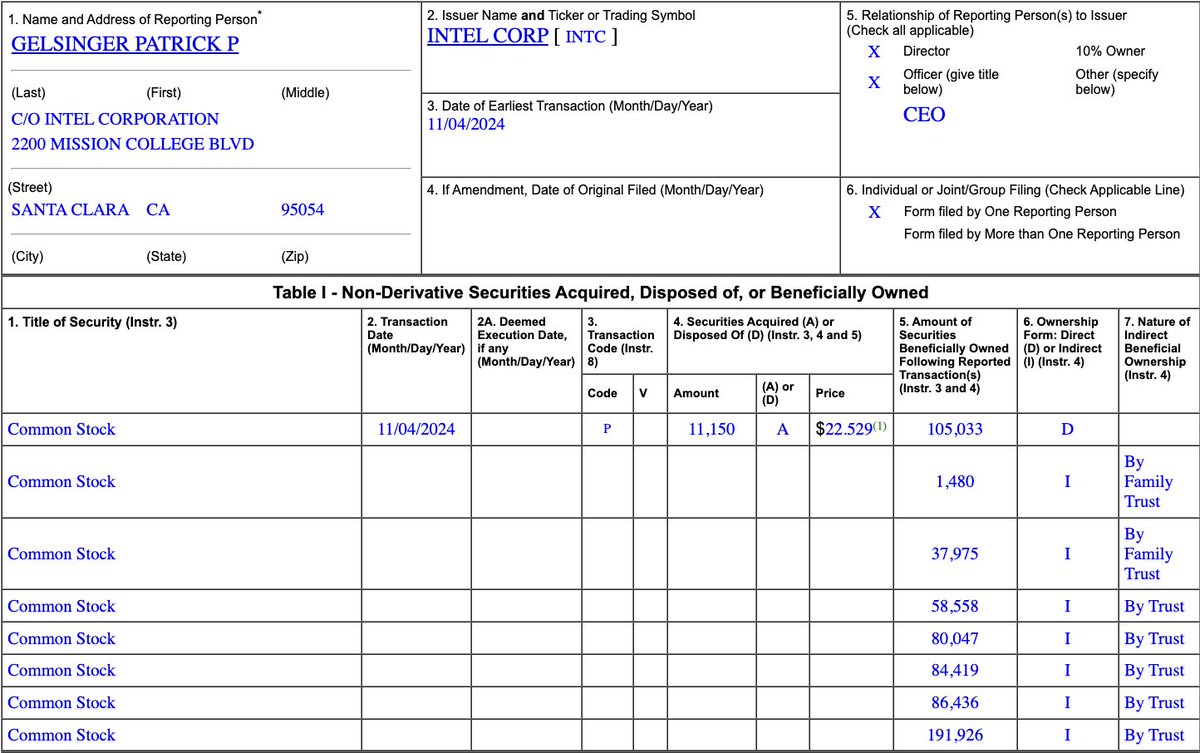Select Common Stock in the 191,926 row
1200x753 pixels.
pyautogui.click(x=61, y=734)
